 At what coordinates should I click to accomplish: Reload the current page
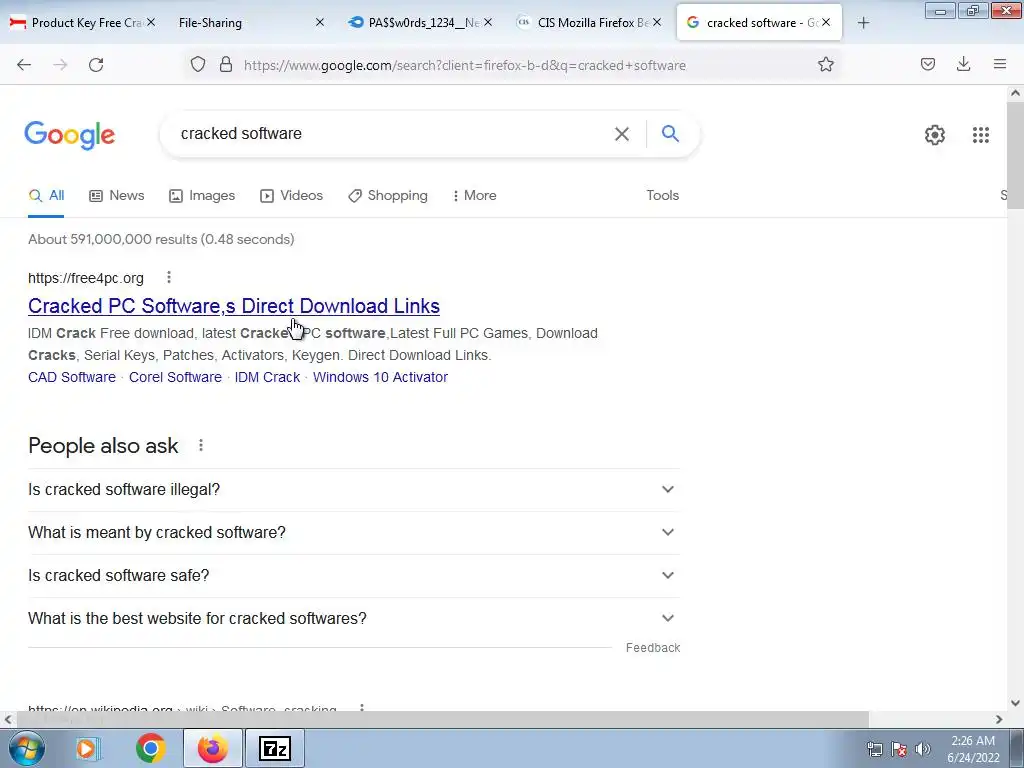click(96, 65)
